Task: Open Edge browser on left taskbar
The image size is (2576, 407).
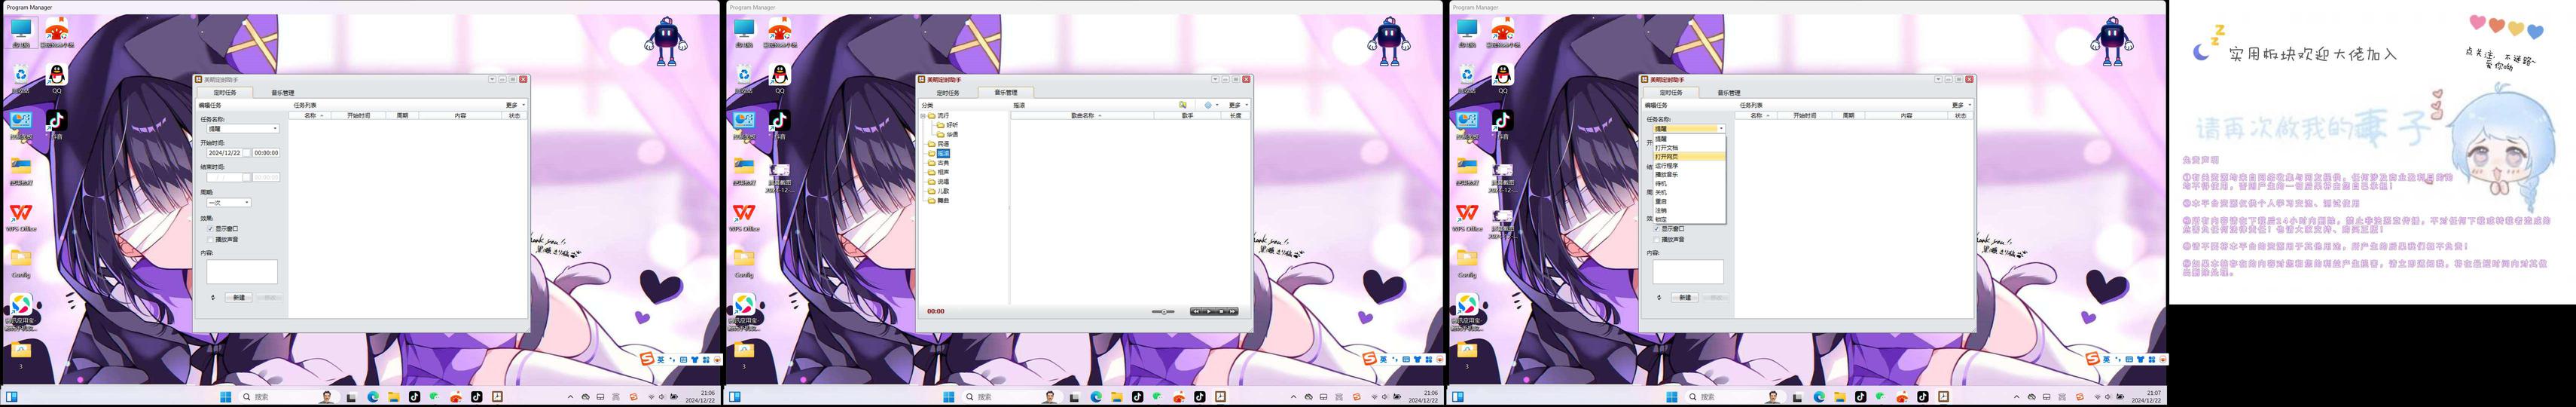Action: pos(373,397)
